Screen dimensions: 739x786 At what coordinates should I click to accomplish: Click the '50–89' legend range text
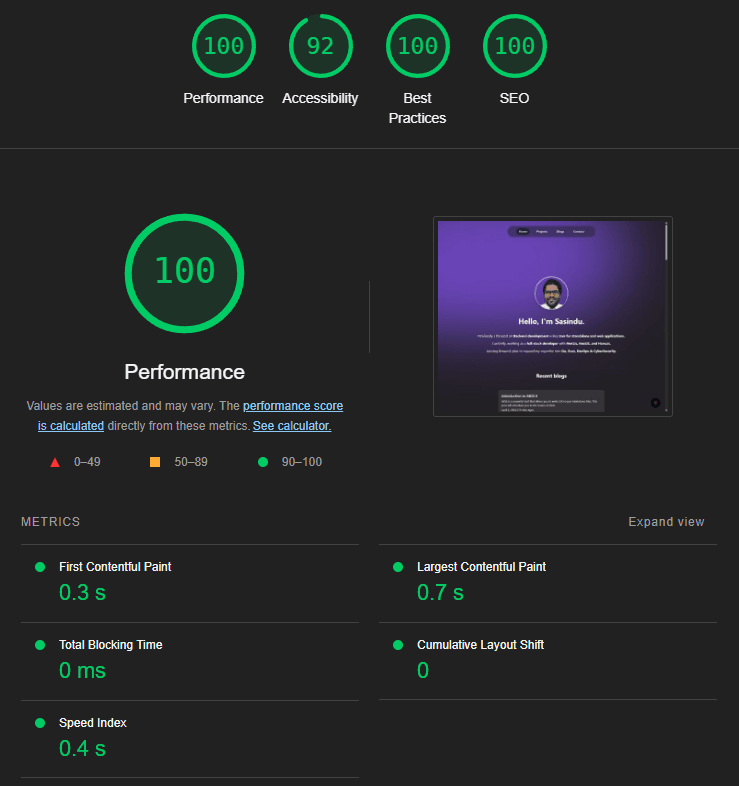(191, 462)
